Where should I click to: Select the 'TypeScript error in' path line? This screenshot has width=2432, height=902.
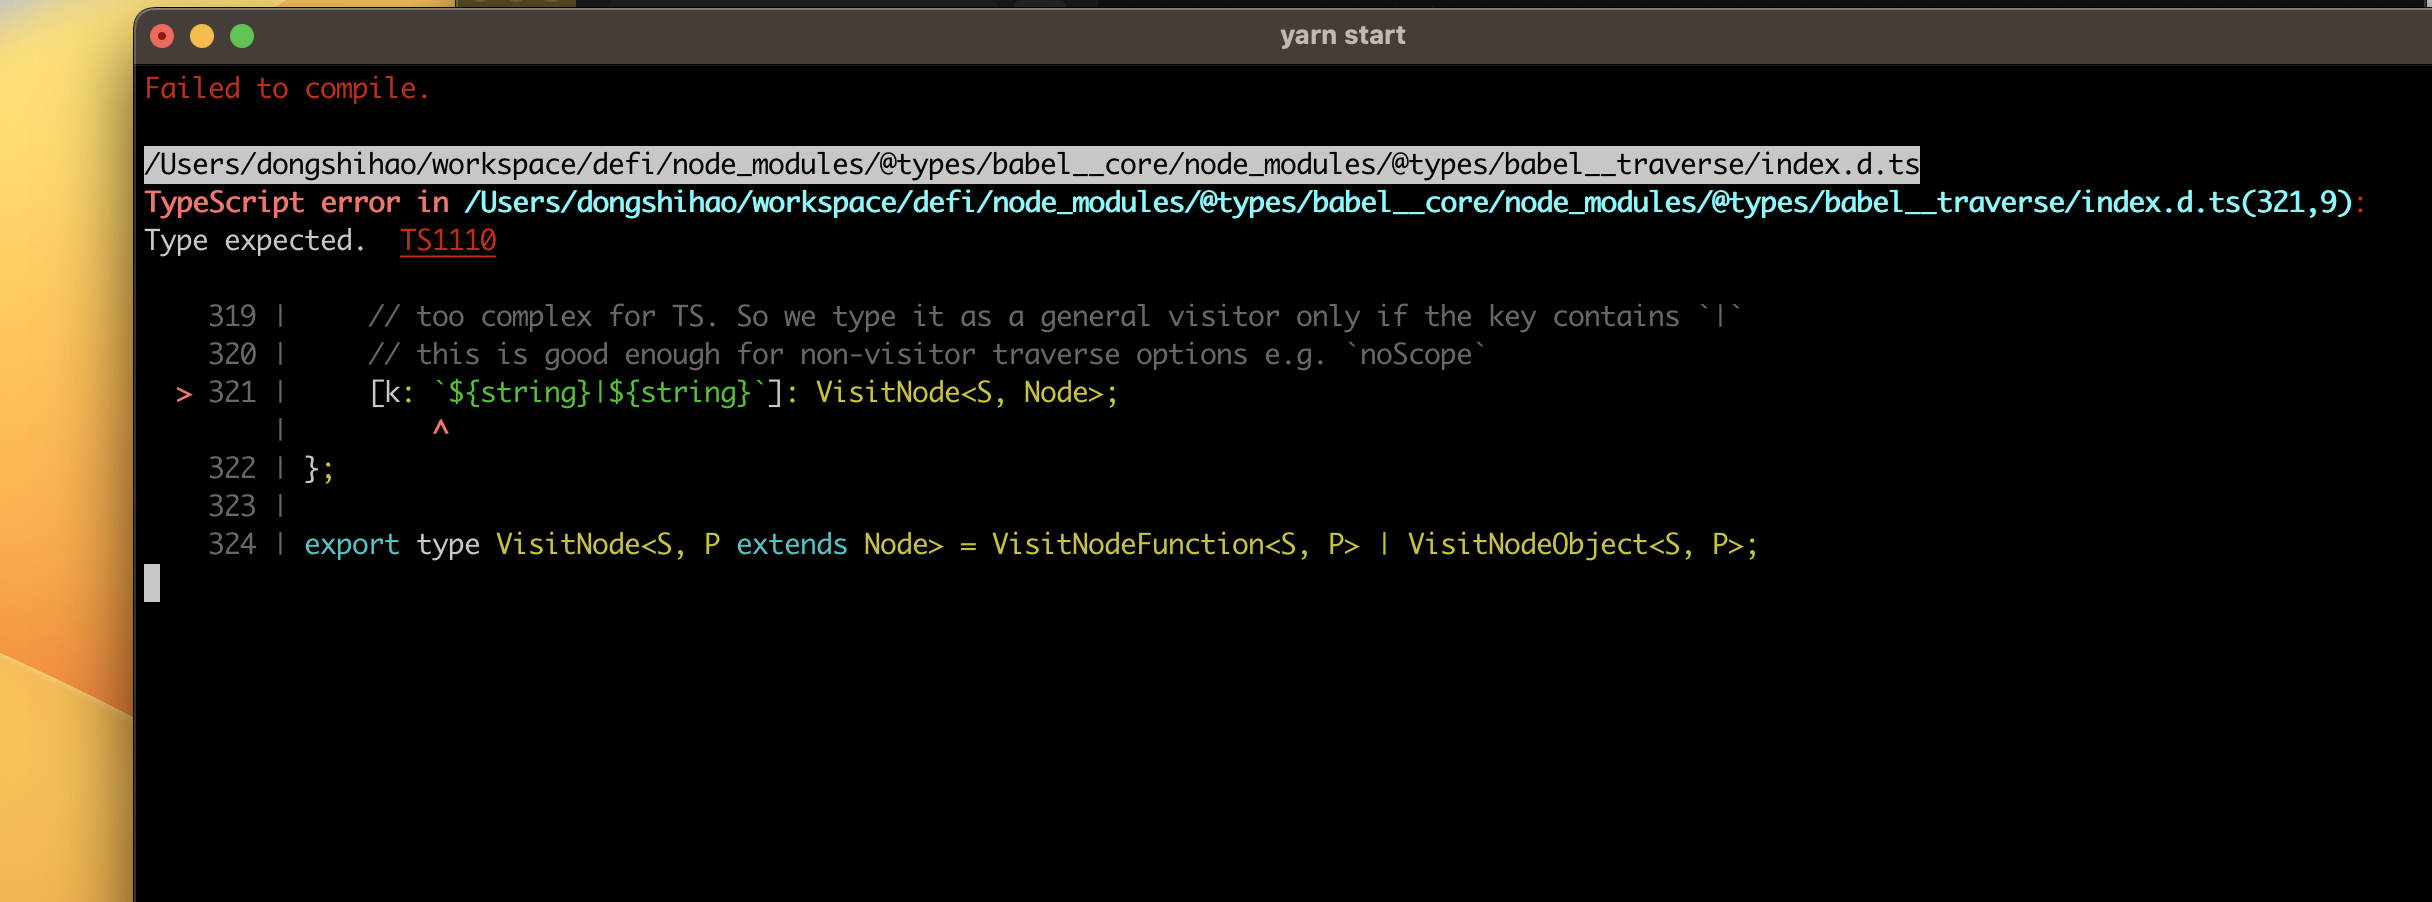1250,201
